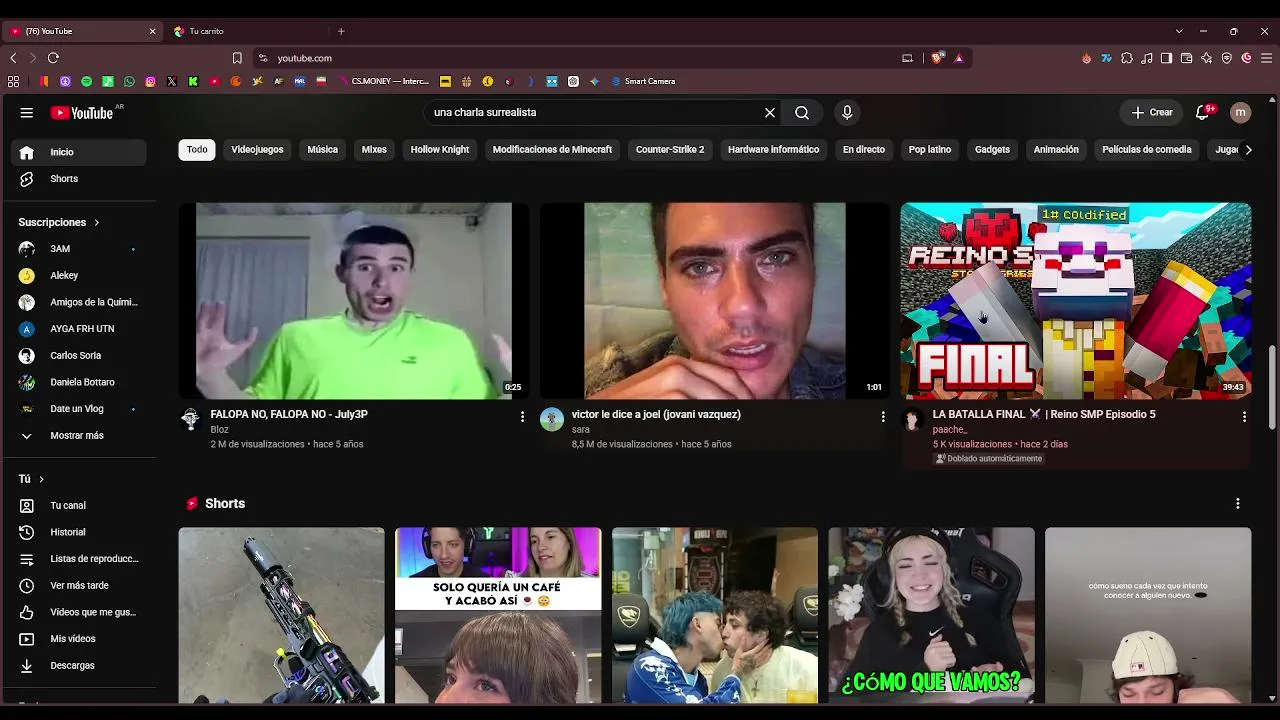Image resolution: width=1280 pixels, height=720 pixels.
Task: Open the Brave Wallet icon
Action: (x=1186, y=58)
